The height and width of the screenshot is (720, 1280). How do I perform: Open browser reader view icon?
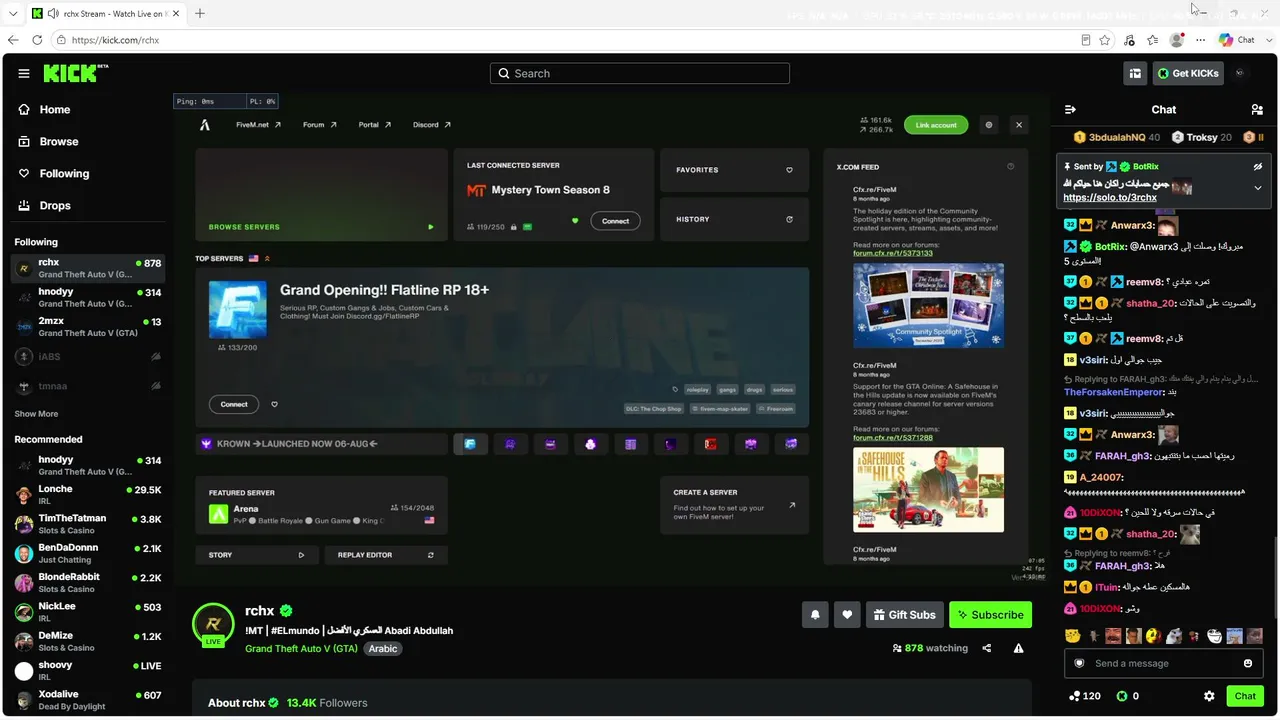1085,40
